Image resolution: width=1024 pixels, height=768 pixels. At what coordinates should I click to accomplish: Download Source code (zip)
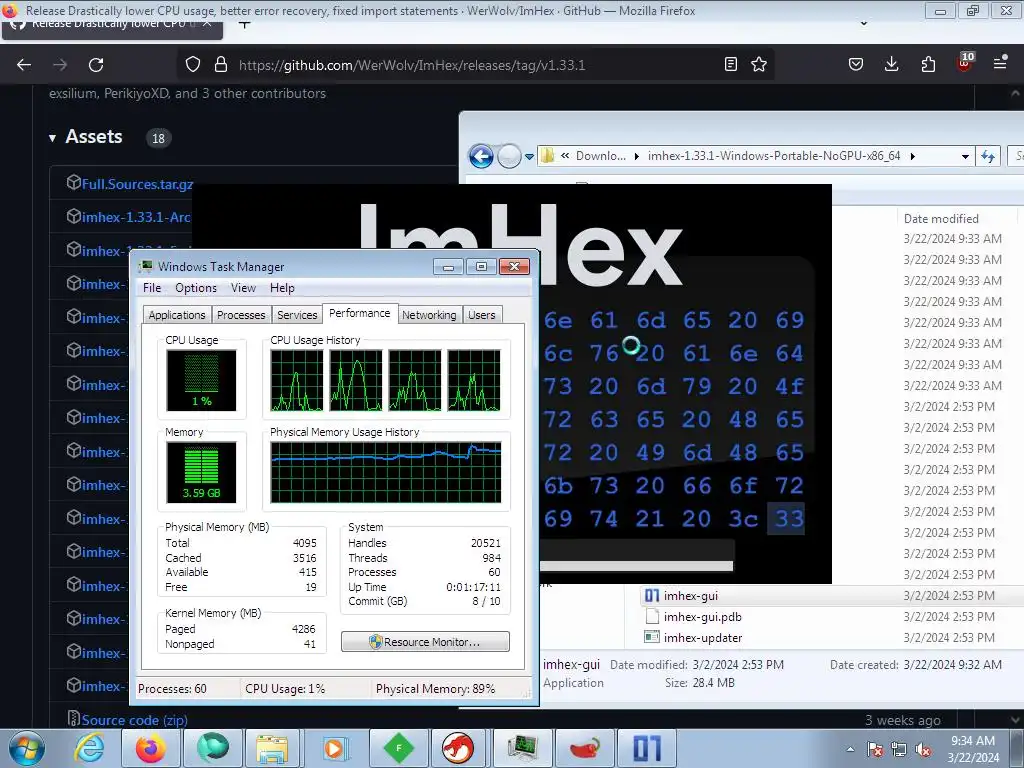(135, 720)
